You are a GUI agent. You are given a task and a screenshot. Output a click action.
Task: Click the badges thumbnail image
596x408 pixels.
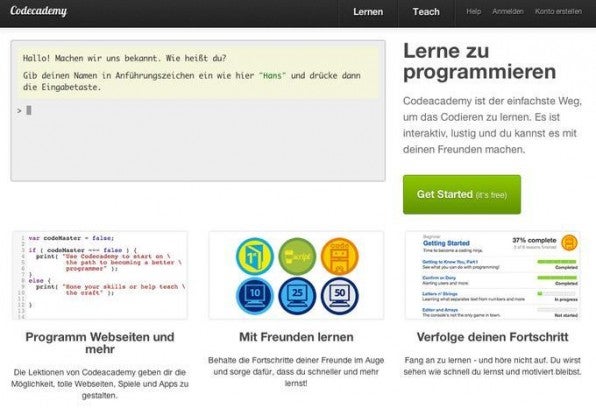[x=296, y=275]
